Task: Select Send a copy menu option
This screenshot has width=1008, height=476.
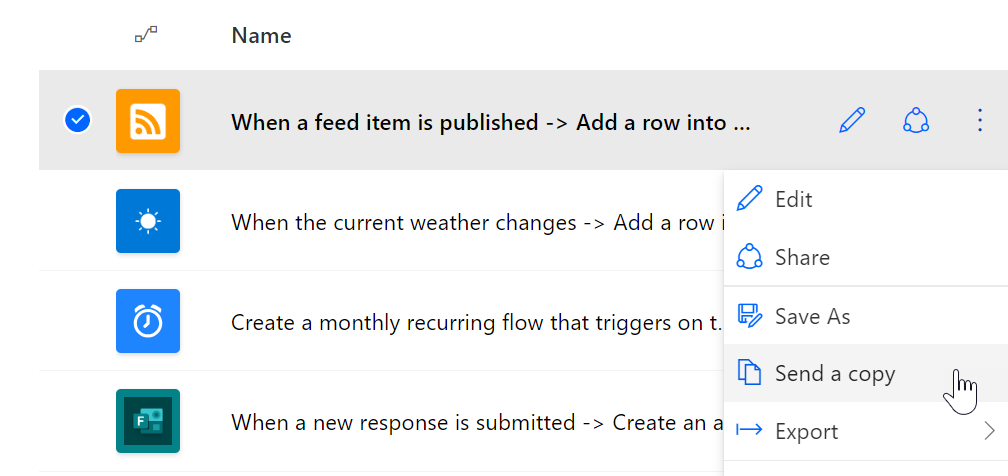Action: [834, 374]
